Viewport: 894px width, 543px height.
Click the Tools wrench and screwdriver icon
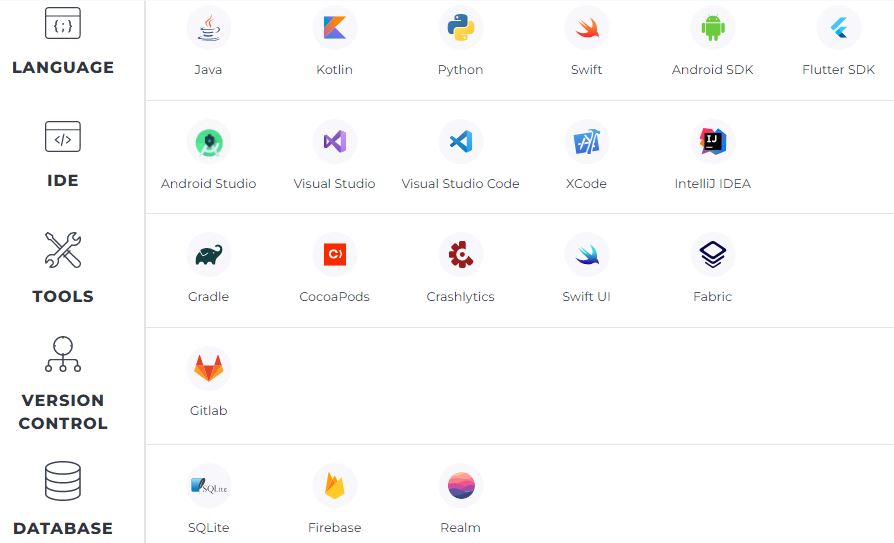click(63, 250)
